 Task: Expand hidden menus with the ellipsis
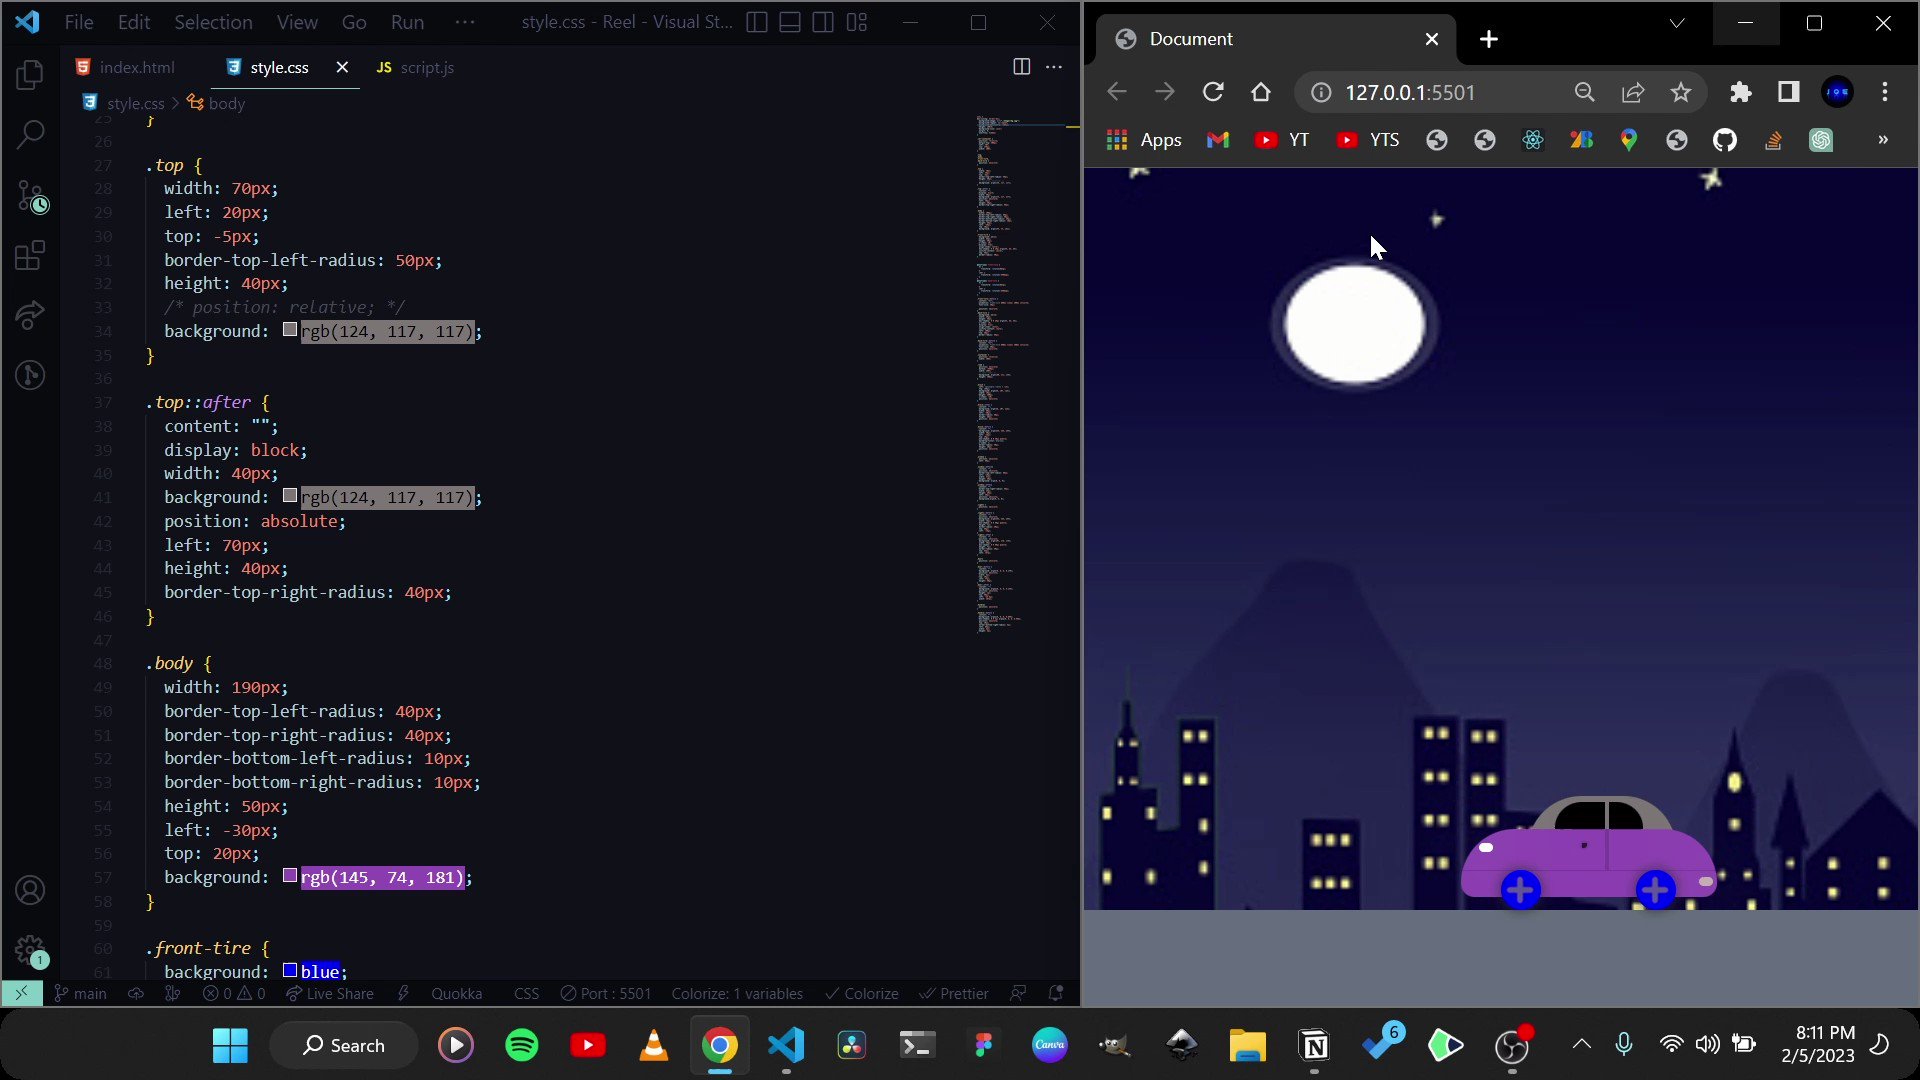pyautogui.click(x=465, y=22)
